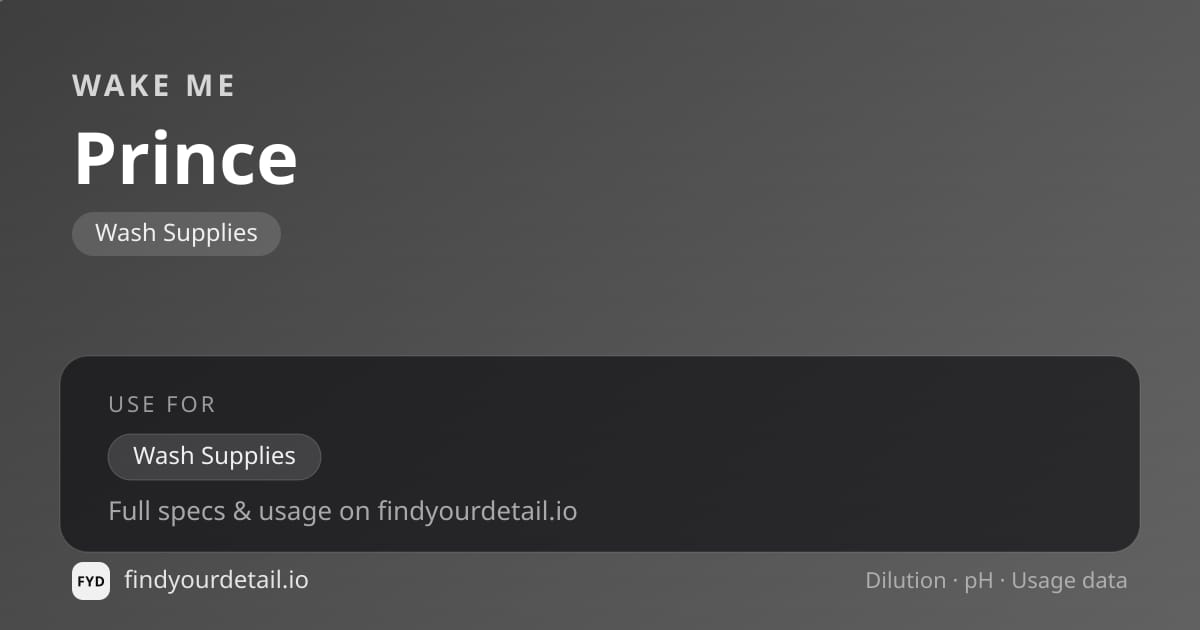Open findyourdetail.io link beside the FYD logo
This screenshot has height=630, width=1200.
(x=216, y=580)
